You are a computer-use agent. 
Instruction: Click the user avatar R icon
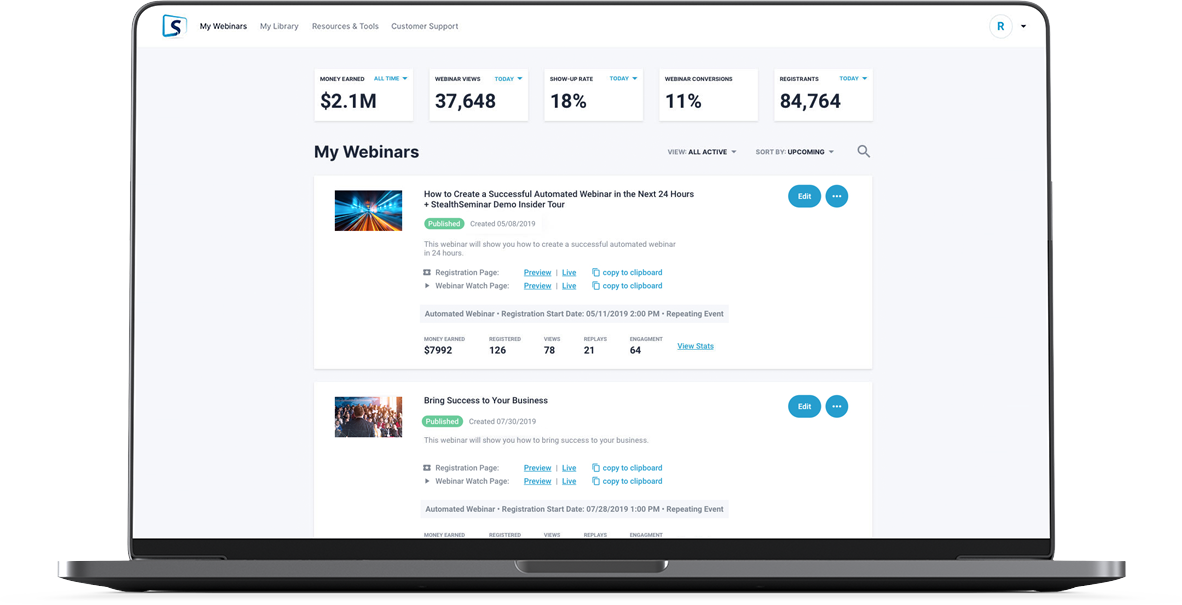(x=1000, y=27)
